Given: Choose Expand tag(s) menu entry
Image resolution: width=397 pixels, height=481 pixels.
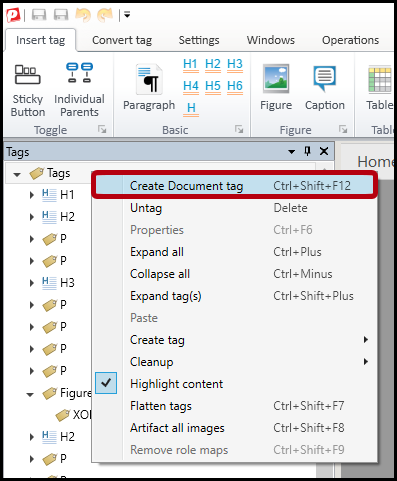Looking at the screenshot, I should tap(234, 296).
